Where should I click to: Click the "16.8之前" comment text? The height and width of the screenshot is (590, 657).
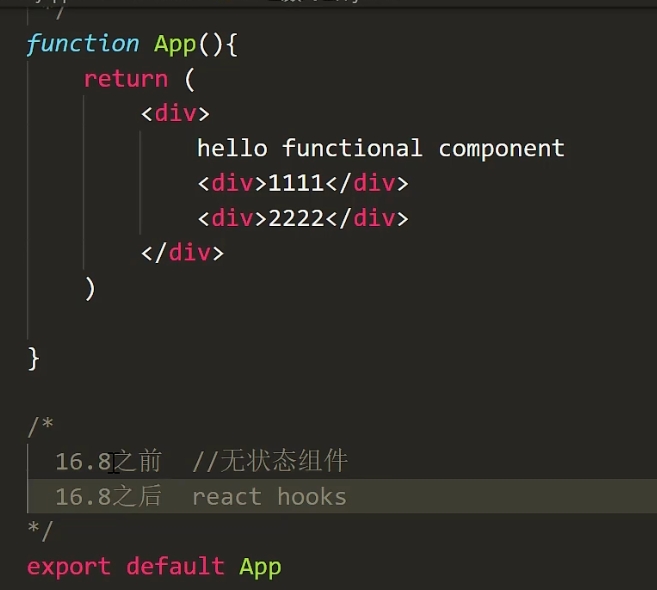(x=108, y=461)
